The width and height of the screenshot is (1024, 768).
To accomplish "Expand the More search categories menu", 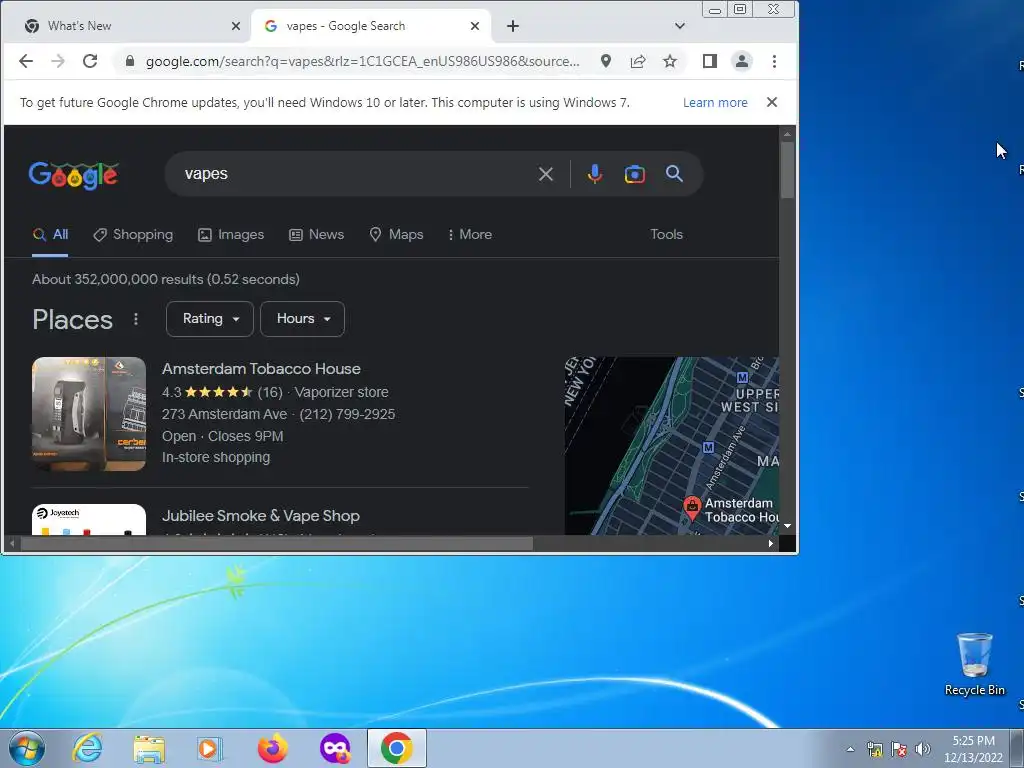I will pos(470,234).
